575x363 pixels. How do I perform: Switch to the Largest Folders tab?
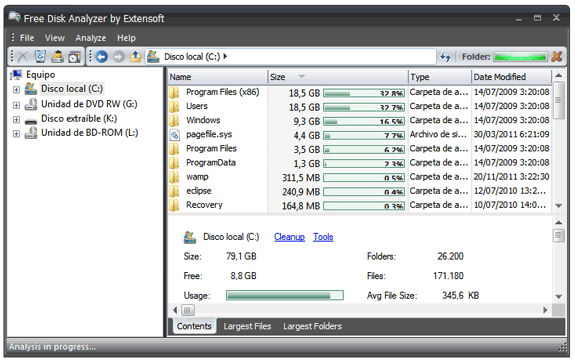(x=312, y=326)
